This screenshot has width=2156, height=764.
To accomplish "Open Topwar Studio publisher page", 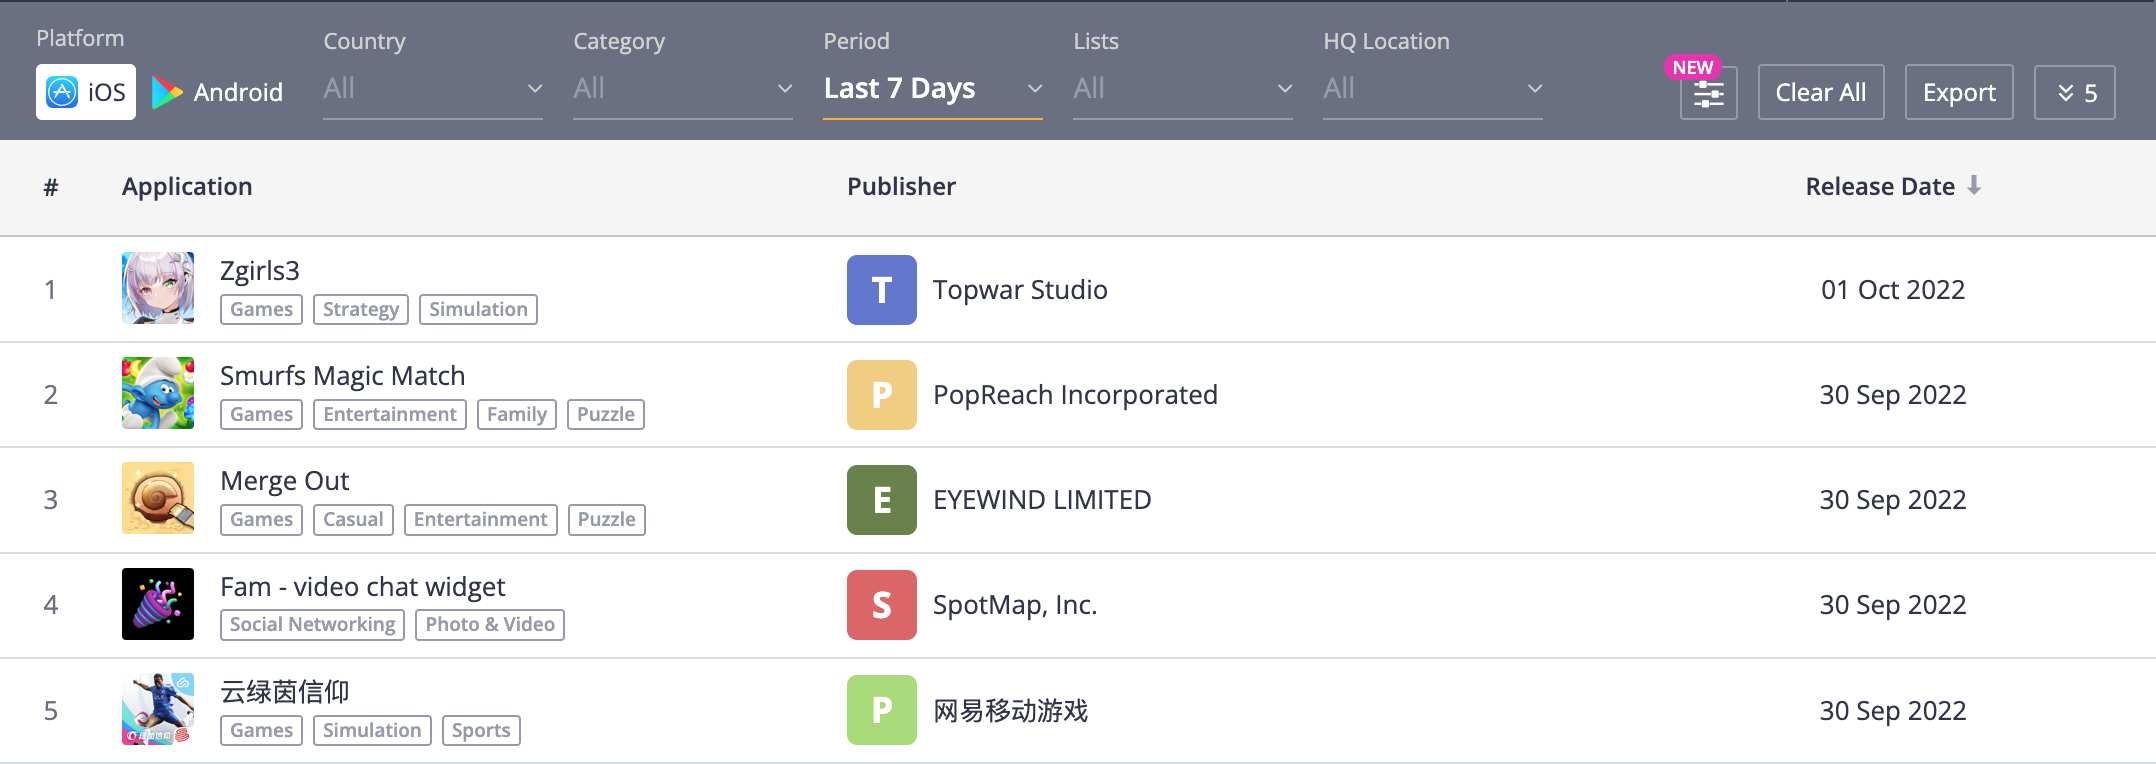I will [x=1020, y=290].
